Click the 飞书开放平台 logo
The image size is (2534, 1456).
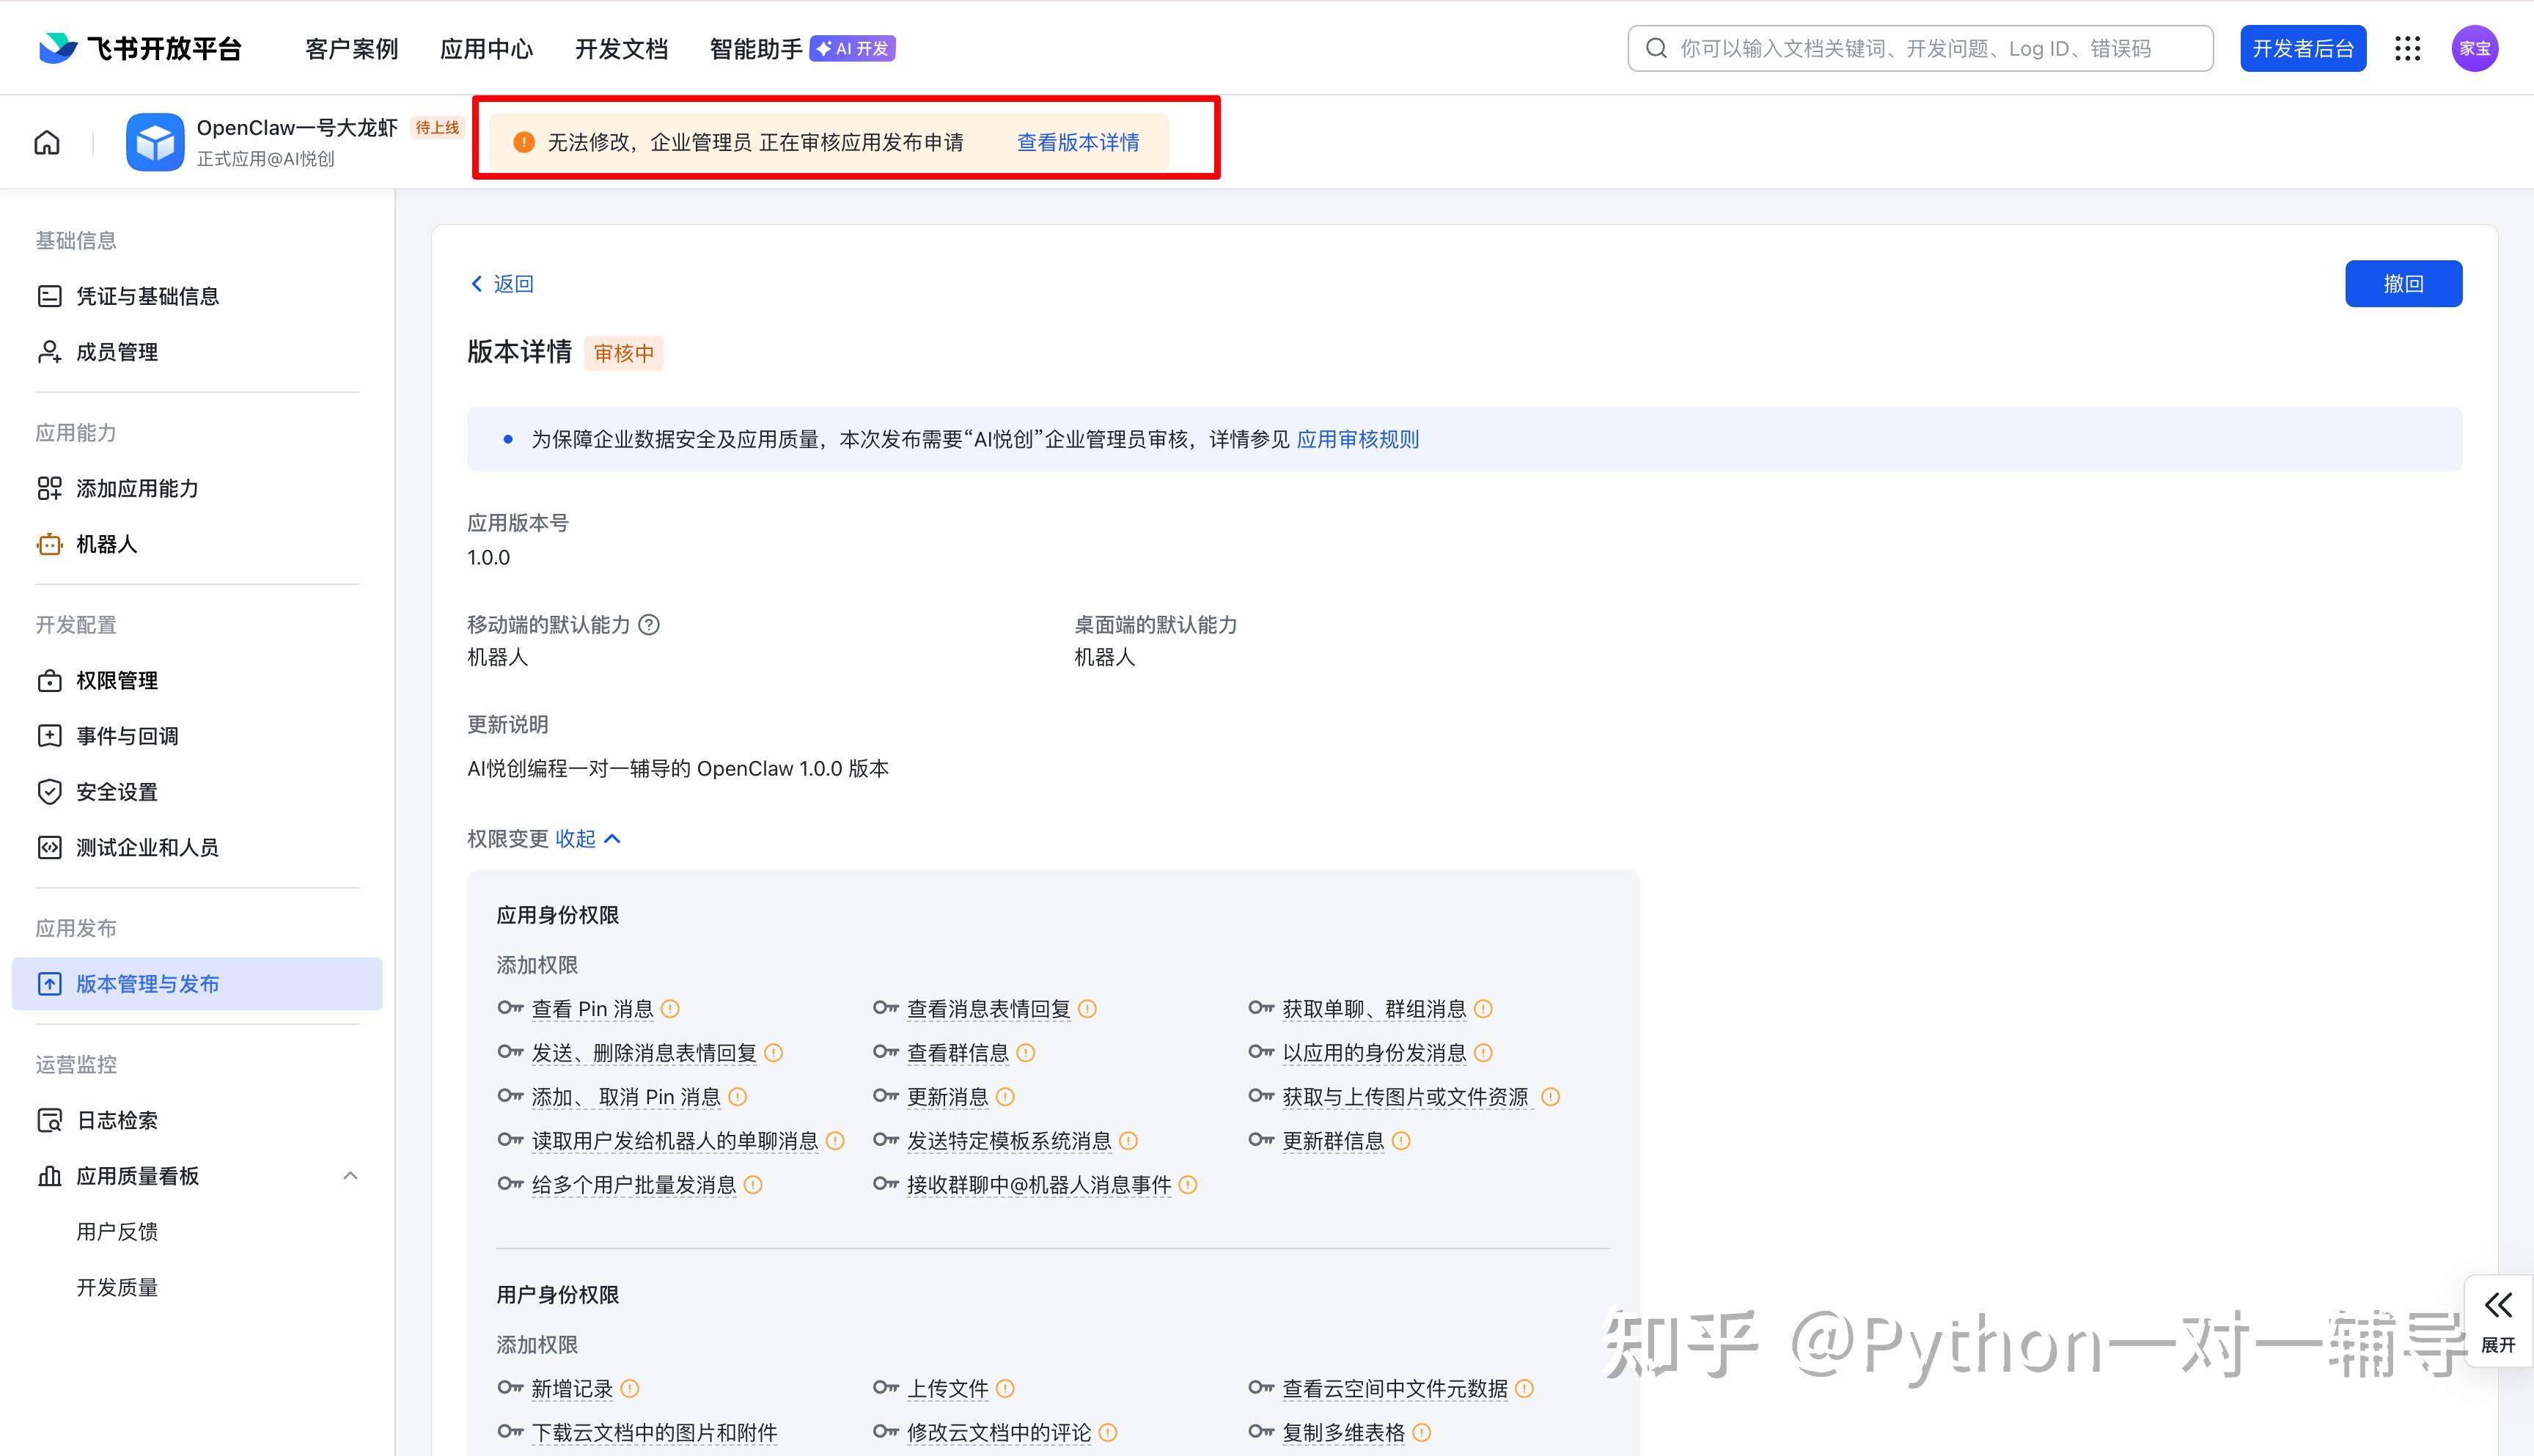(x=140, y=48)
